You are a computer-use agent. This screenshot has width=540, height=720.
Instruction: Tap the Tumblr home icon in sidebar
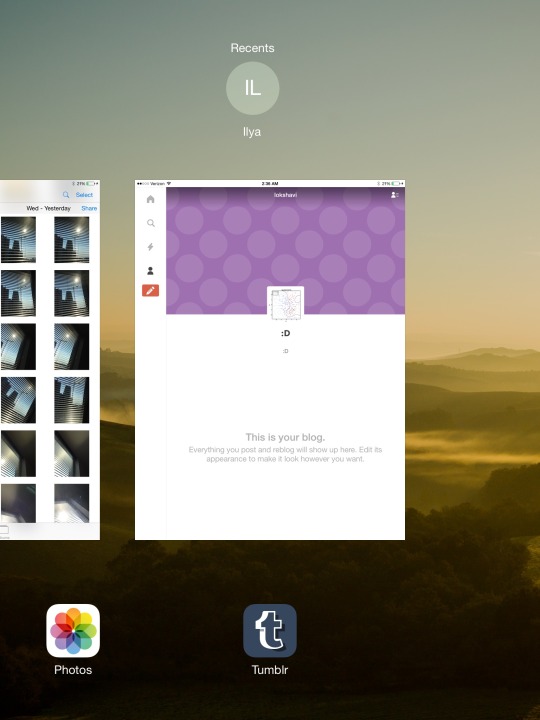coord(151,199)
